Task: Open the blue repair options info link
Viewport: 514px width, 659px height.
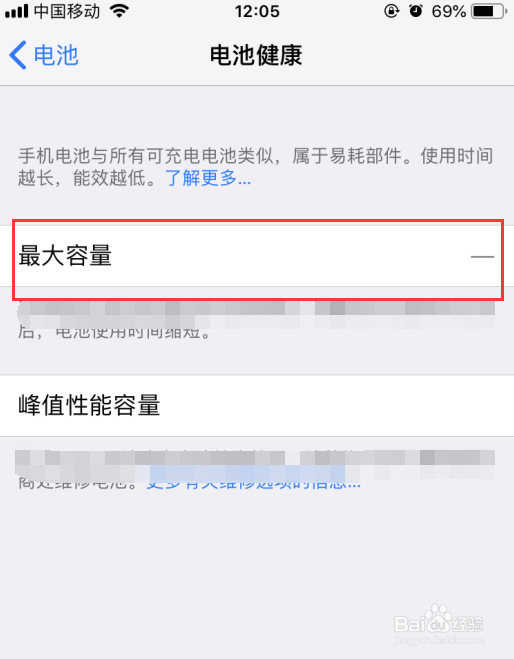Action: tap(253, 482)
